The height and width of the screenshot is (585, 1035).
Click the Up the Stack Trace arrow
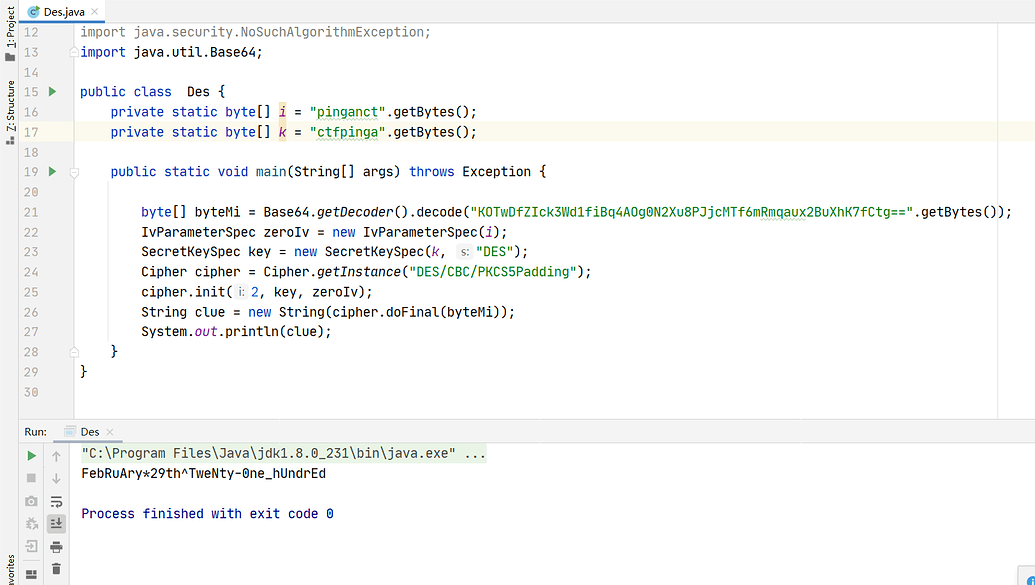(x=56, y=456)
